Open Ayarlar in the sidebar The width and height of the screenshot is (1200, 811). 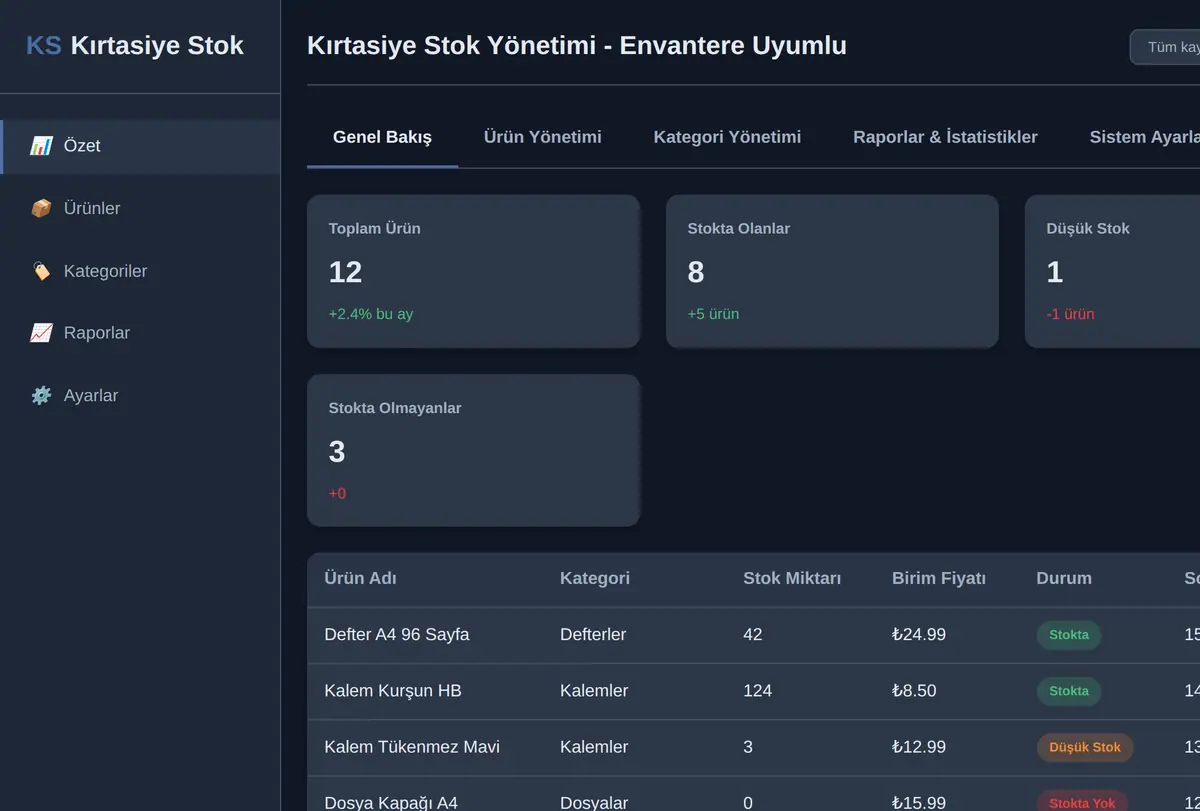[140, 396]
